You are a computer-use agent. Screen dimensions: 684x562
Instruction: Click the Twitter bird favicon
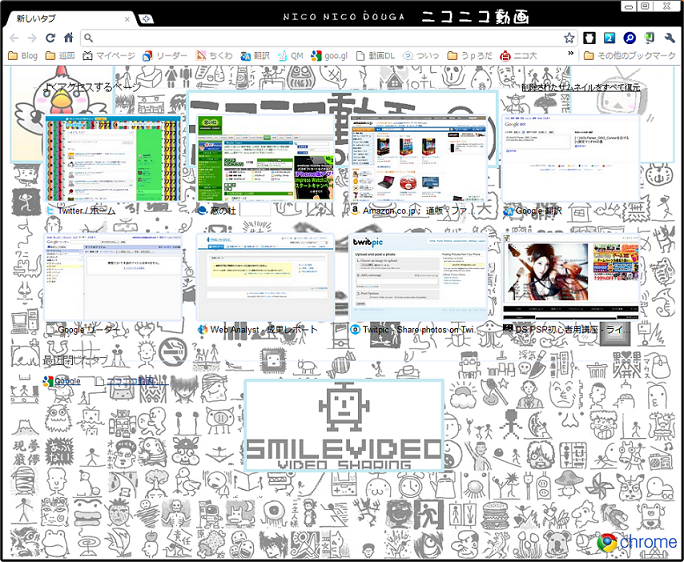50,211
